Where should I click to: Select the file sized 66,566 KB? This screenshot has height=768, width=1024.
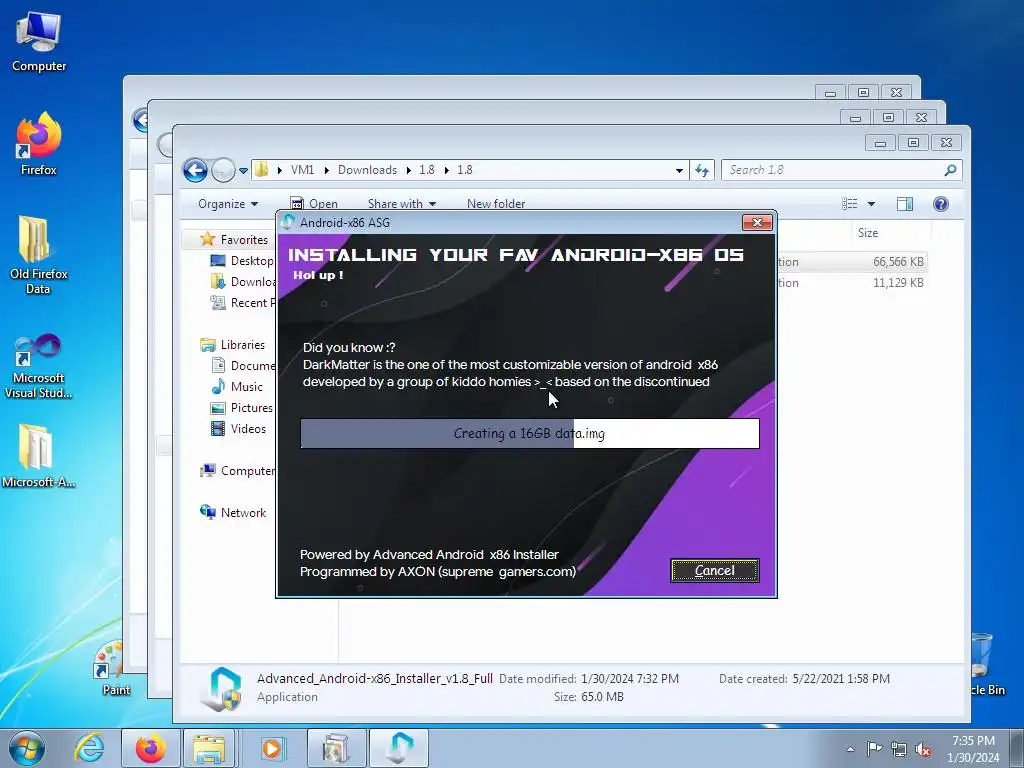[898, 262]
